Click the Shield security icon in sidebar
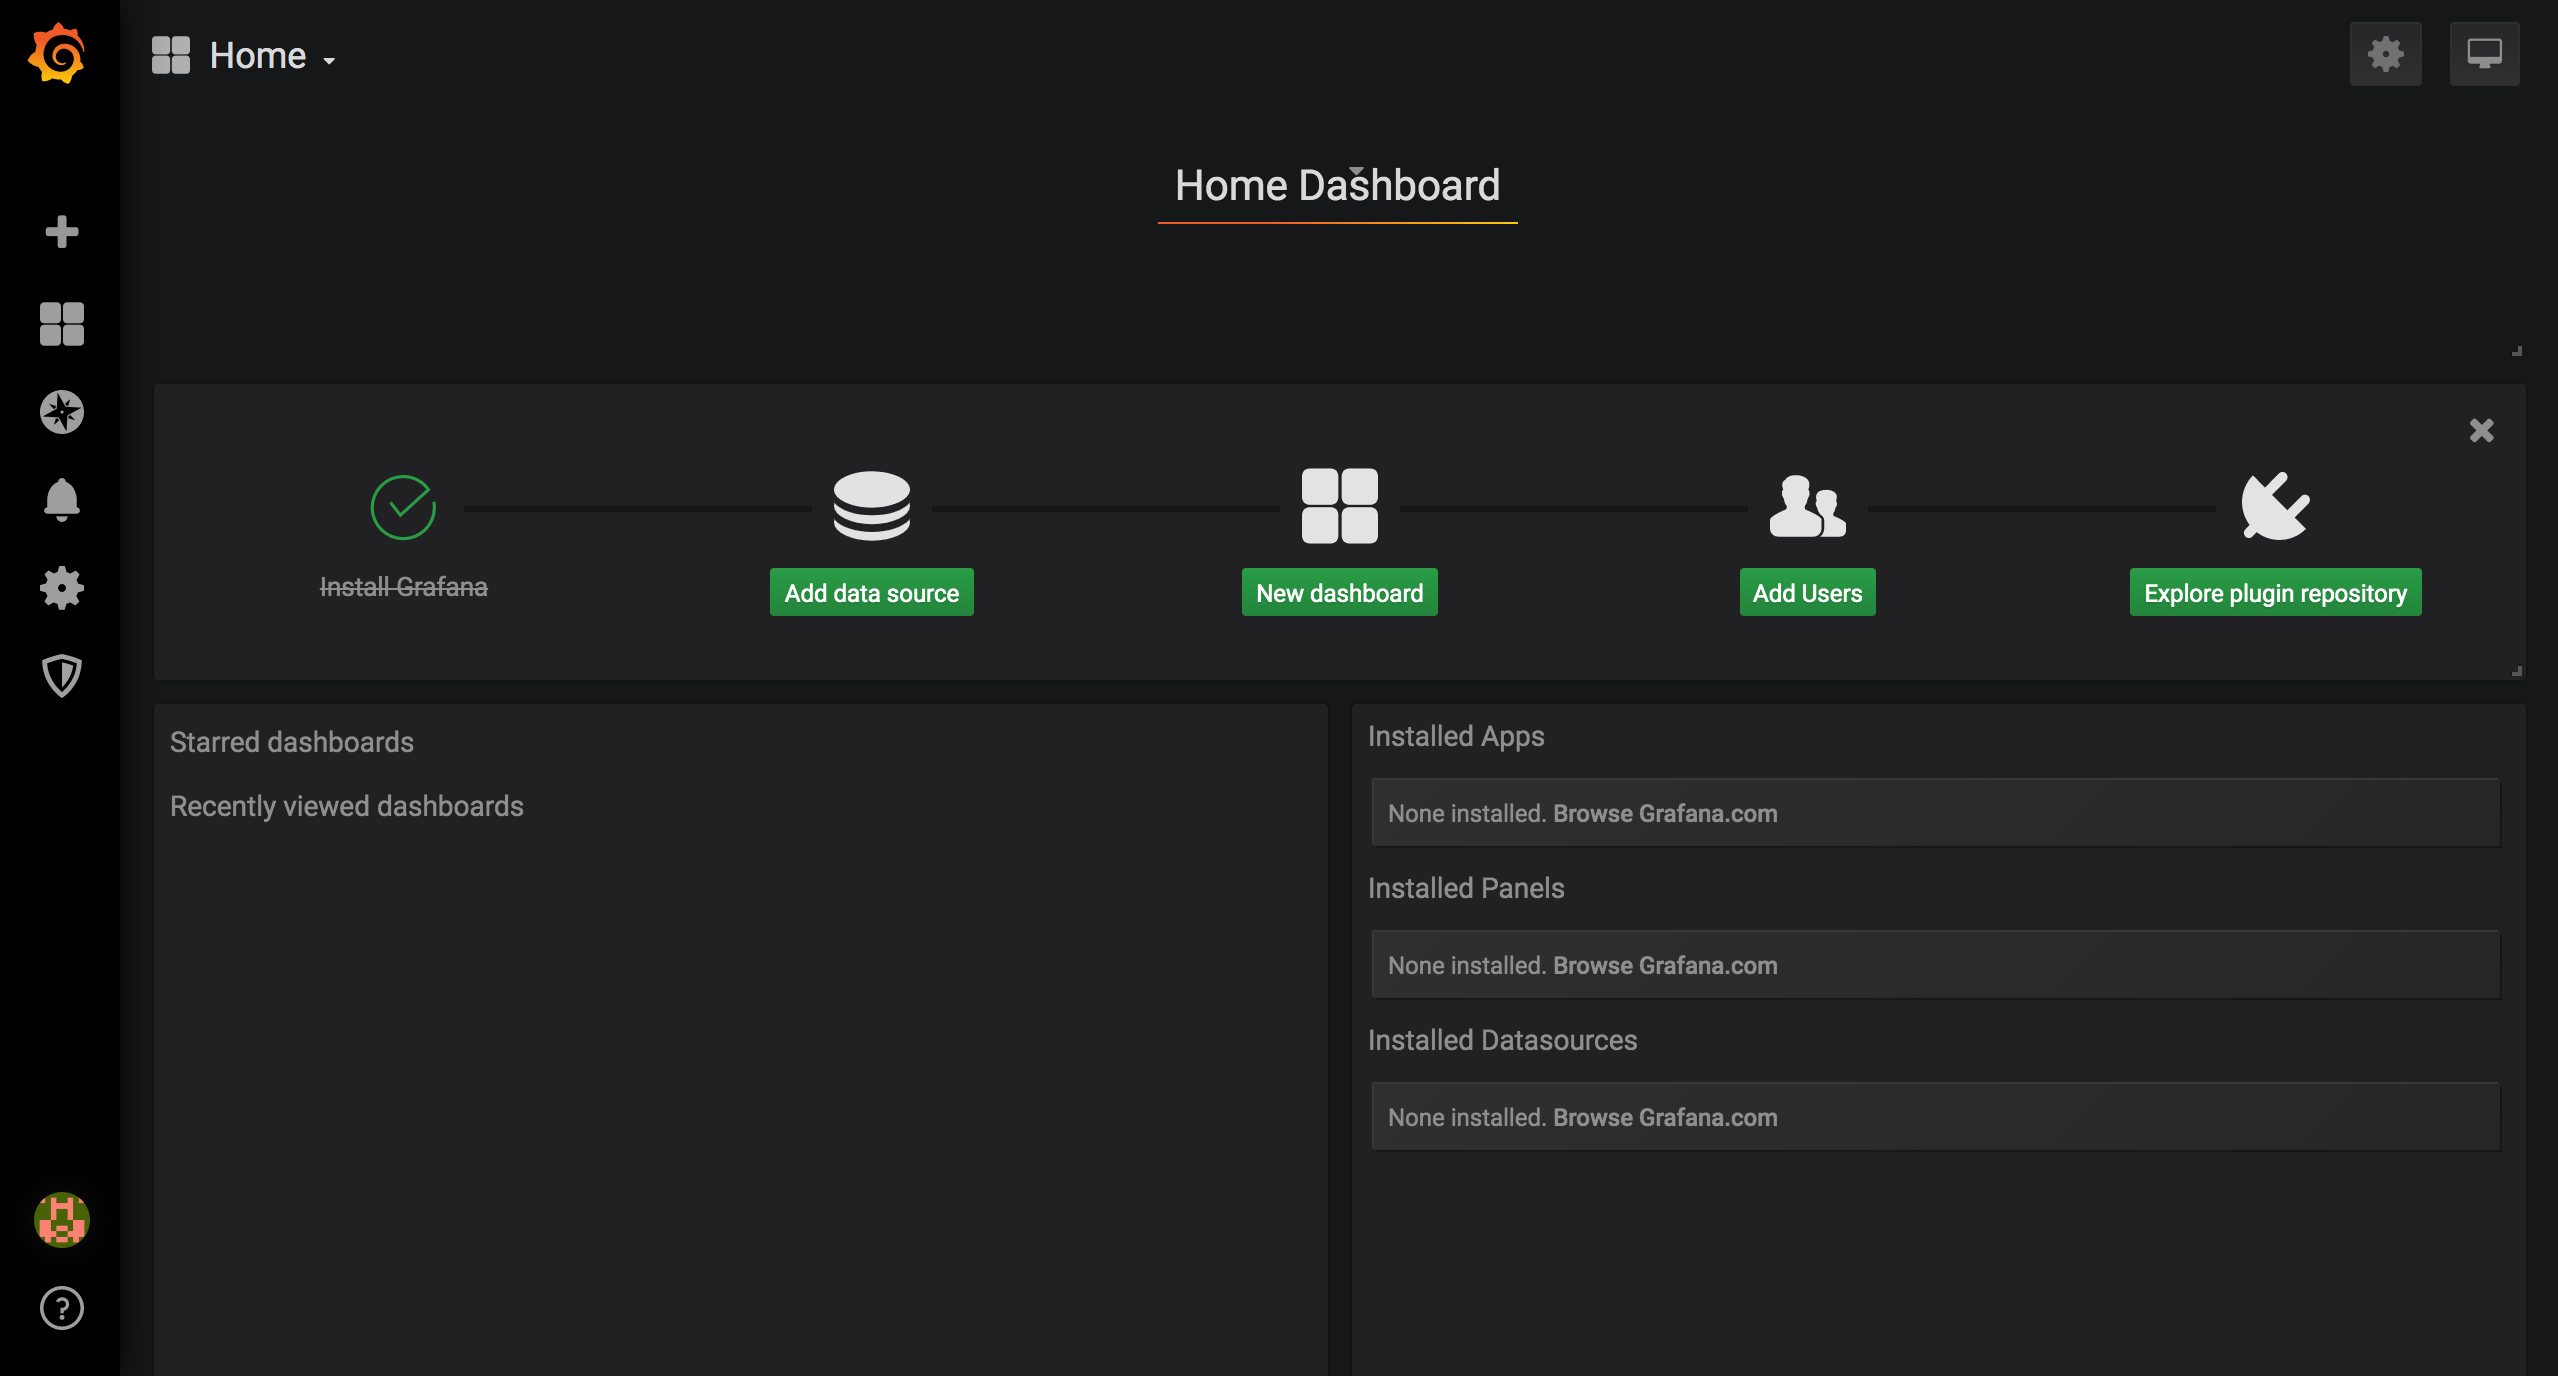2558x1376 pixels. click(61, 674)
